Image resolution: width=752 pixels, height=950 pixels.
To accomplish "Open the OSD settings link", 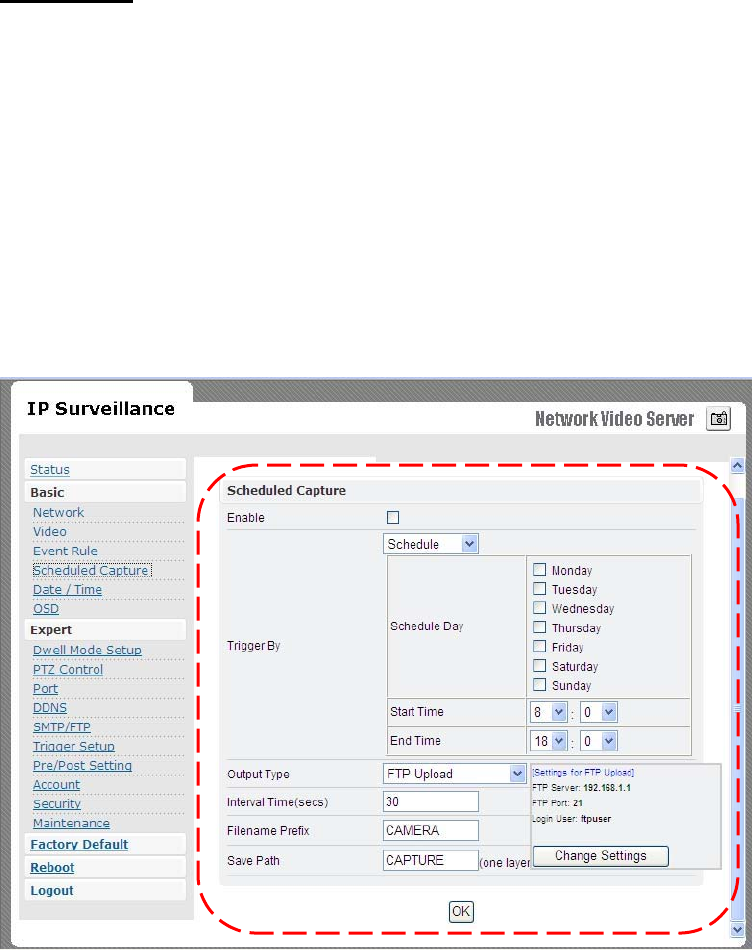I will (45, 609).
